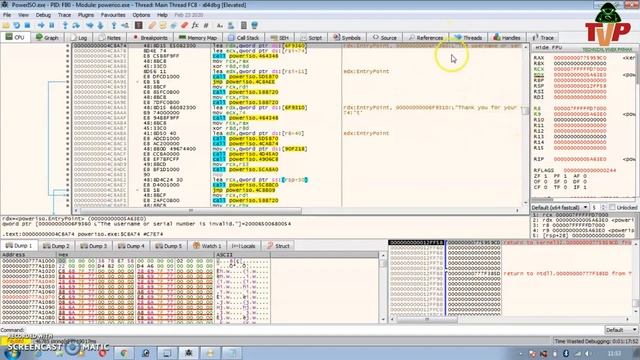Click the Step Over icon
This screenshot has height=360, width=640.
(76, 25)
